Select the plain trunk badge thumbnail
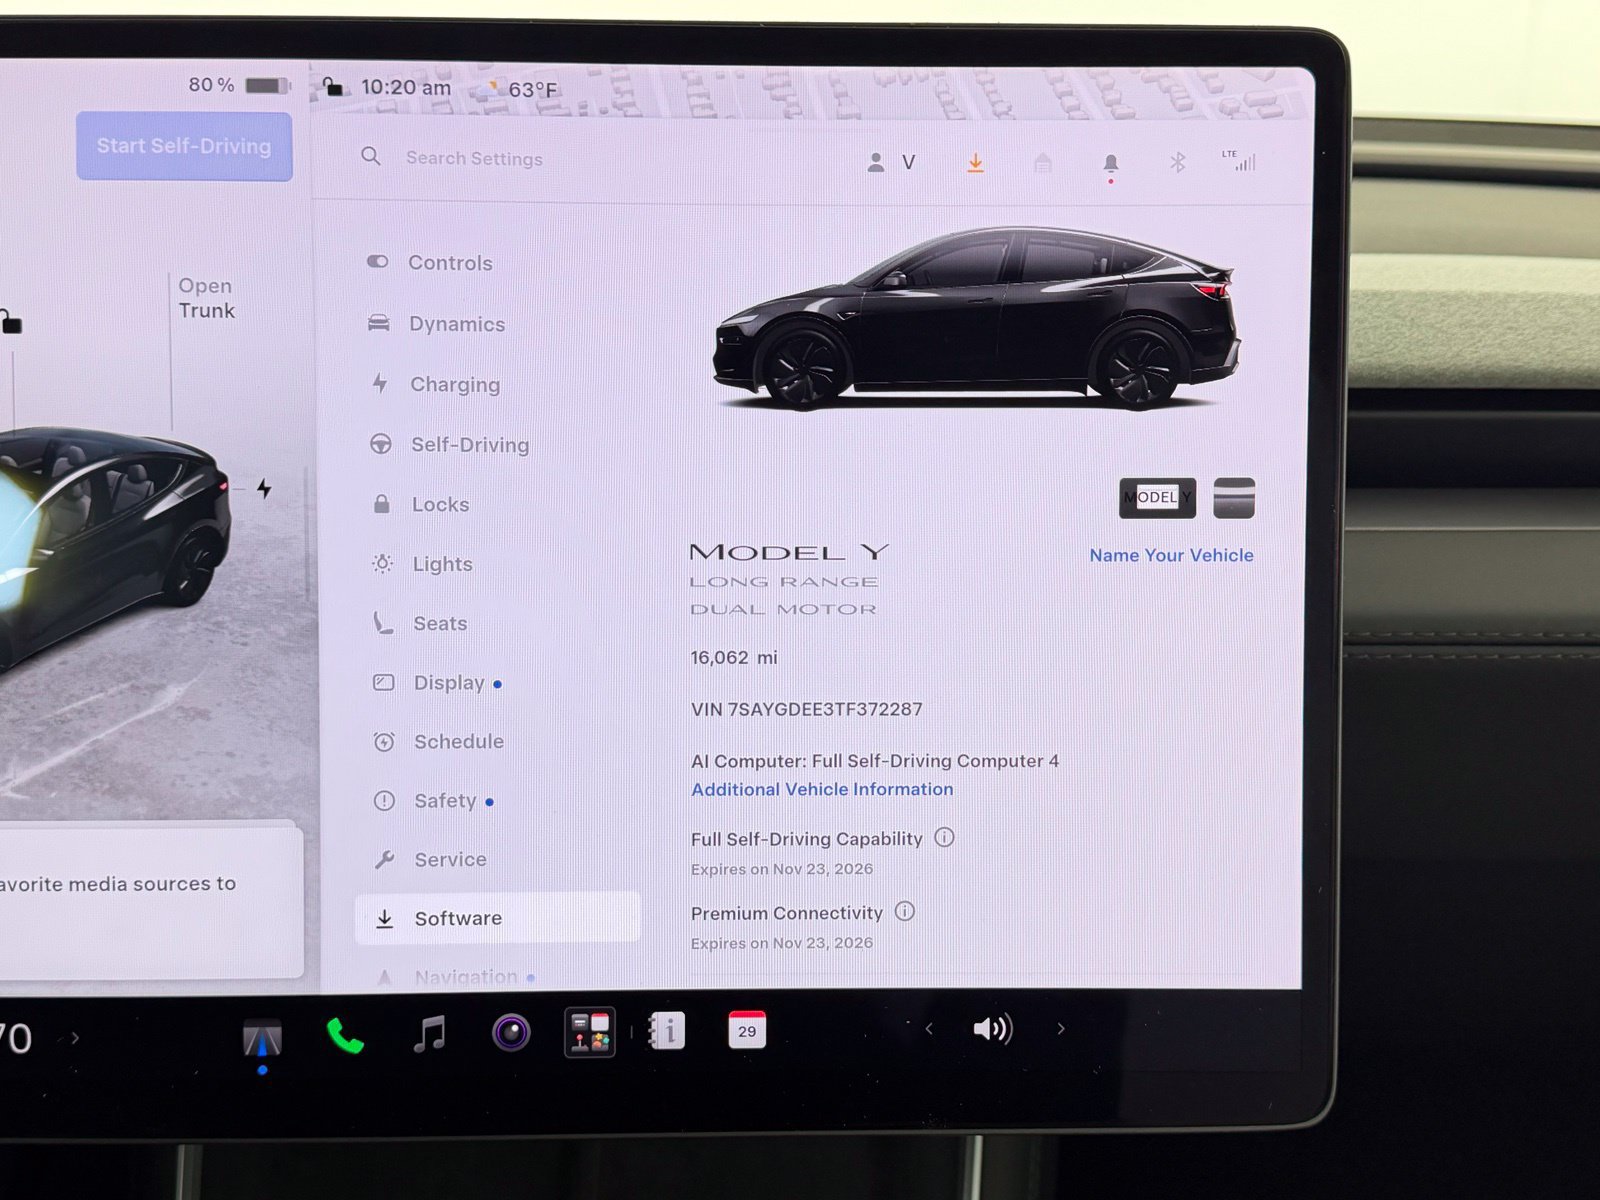This screenshot has height=1200, width=1600. tap(1233, 498)
